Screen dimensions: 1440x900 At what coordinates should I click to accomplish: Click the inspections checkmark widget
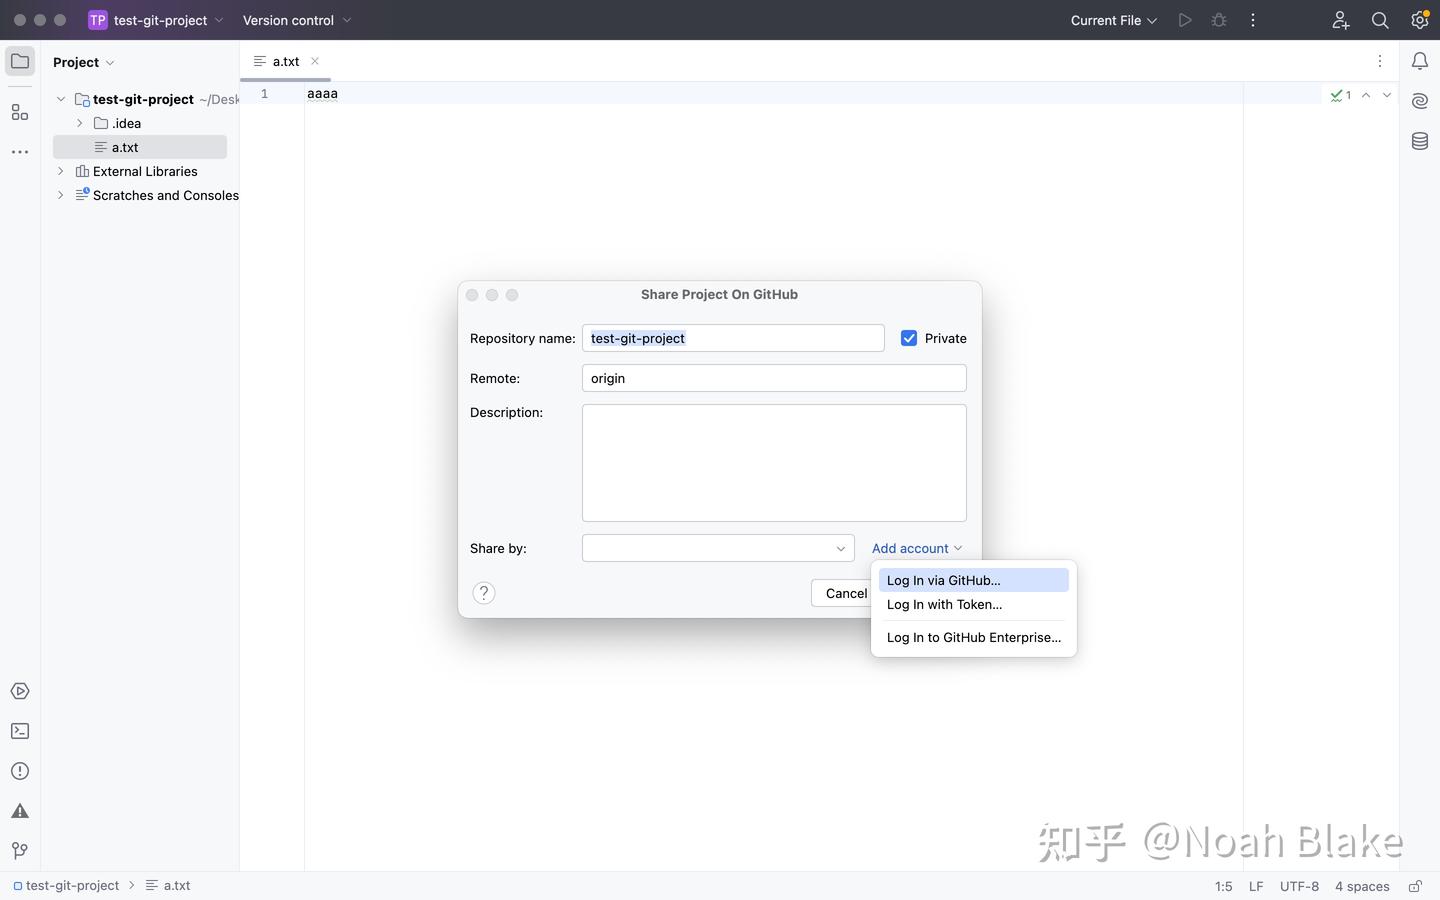point(1341,95)
